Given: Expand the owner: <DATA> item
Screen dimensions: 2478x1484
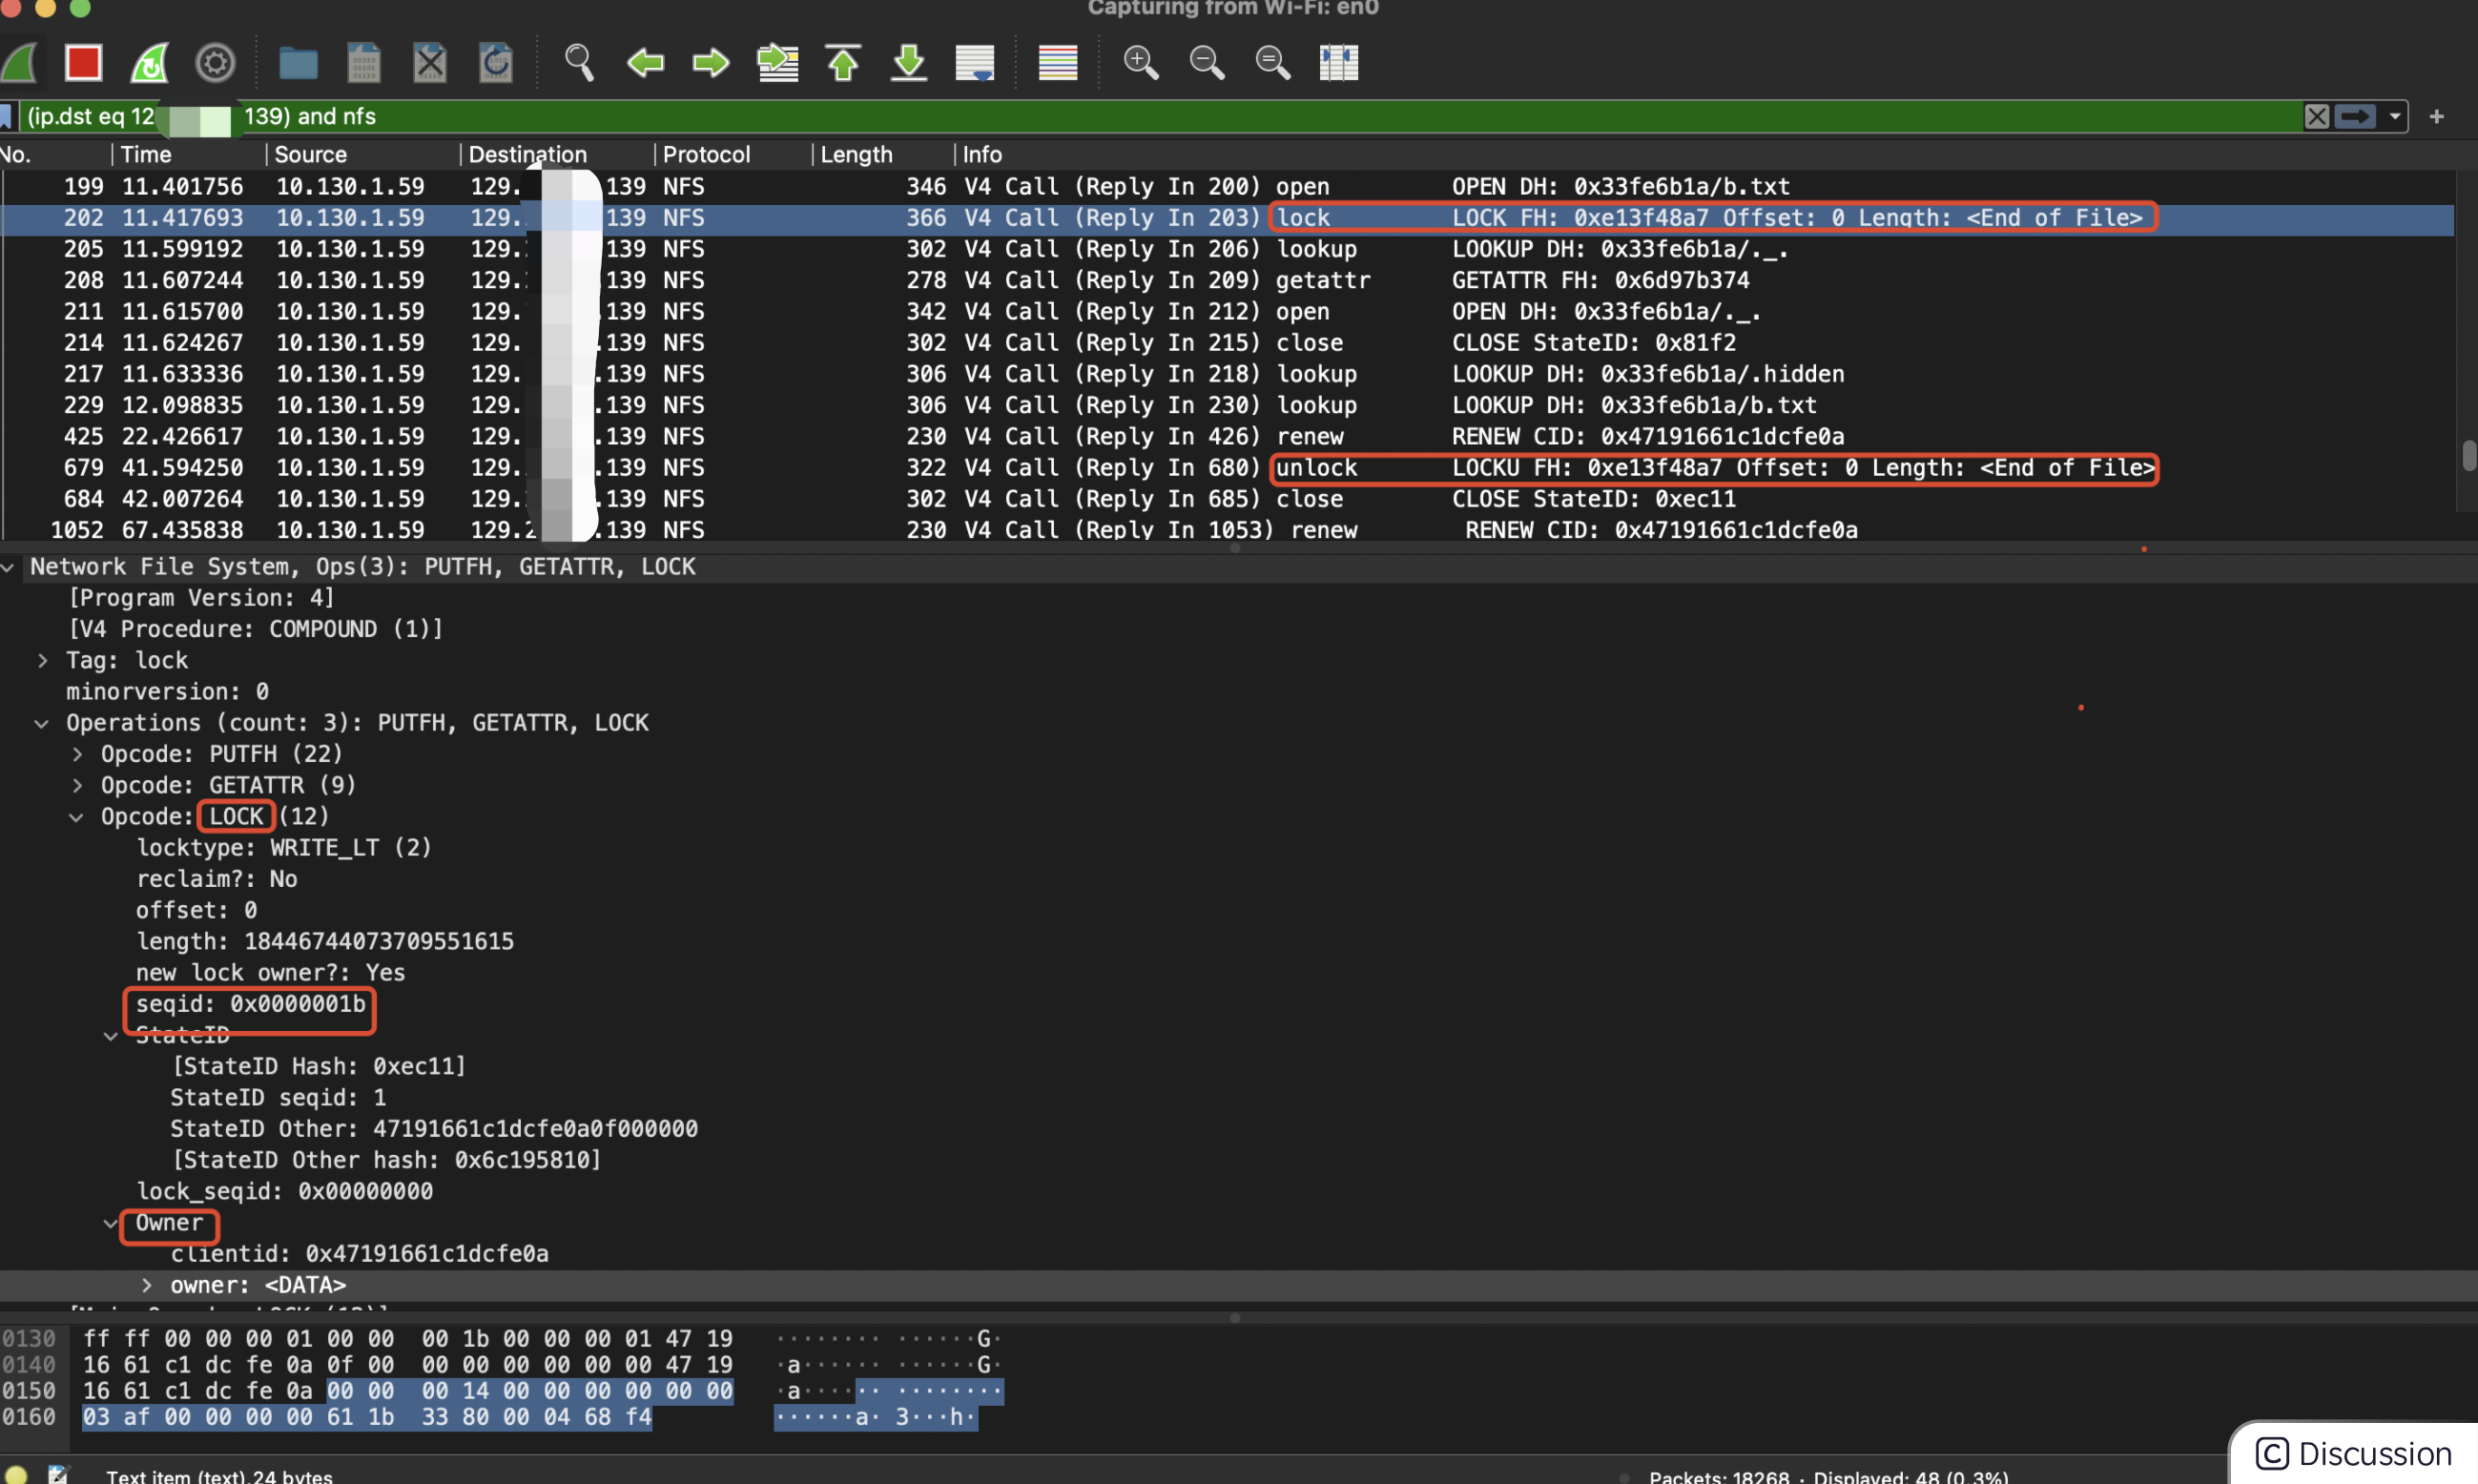Looking at the screenshot, I should pyautogui.click(x=146, y=1285).
